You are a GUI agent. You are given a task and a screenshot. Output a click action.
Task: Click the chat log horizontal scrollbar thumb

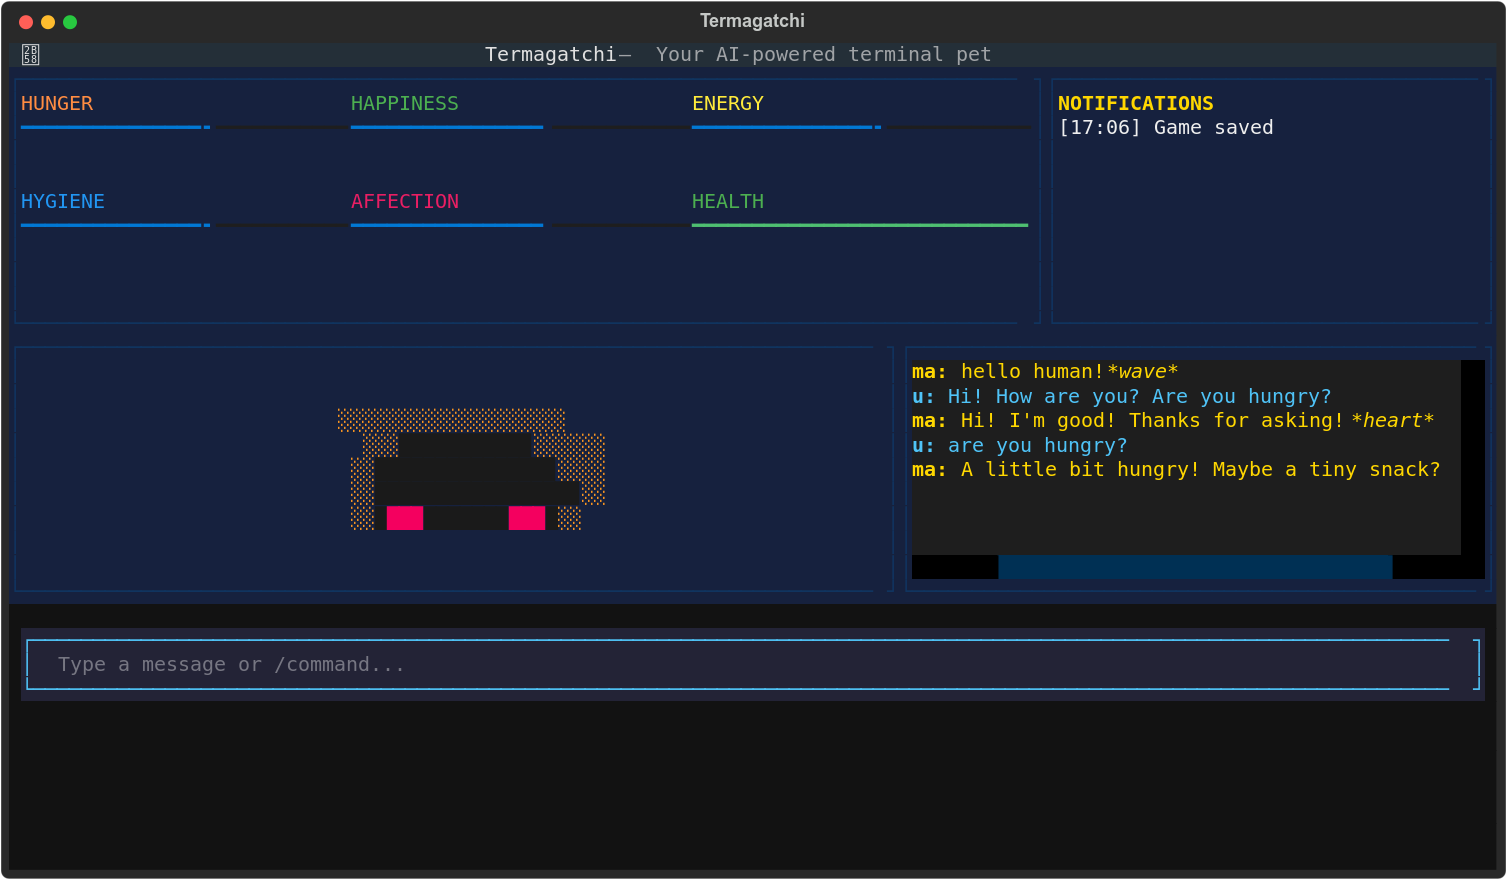point(1195,567)
